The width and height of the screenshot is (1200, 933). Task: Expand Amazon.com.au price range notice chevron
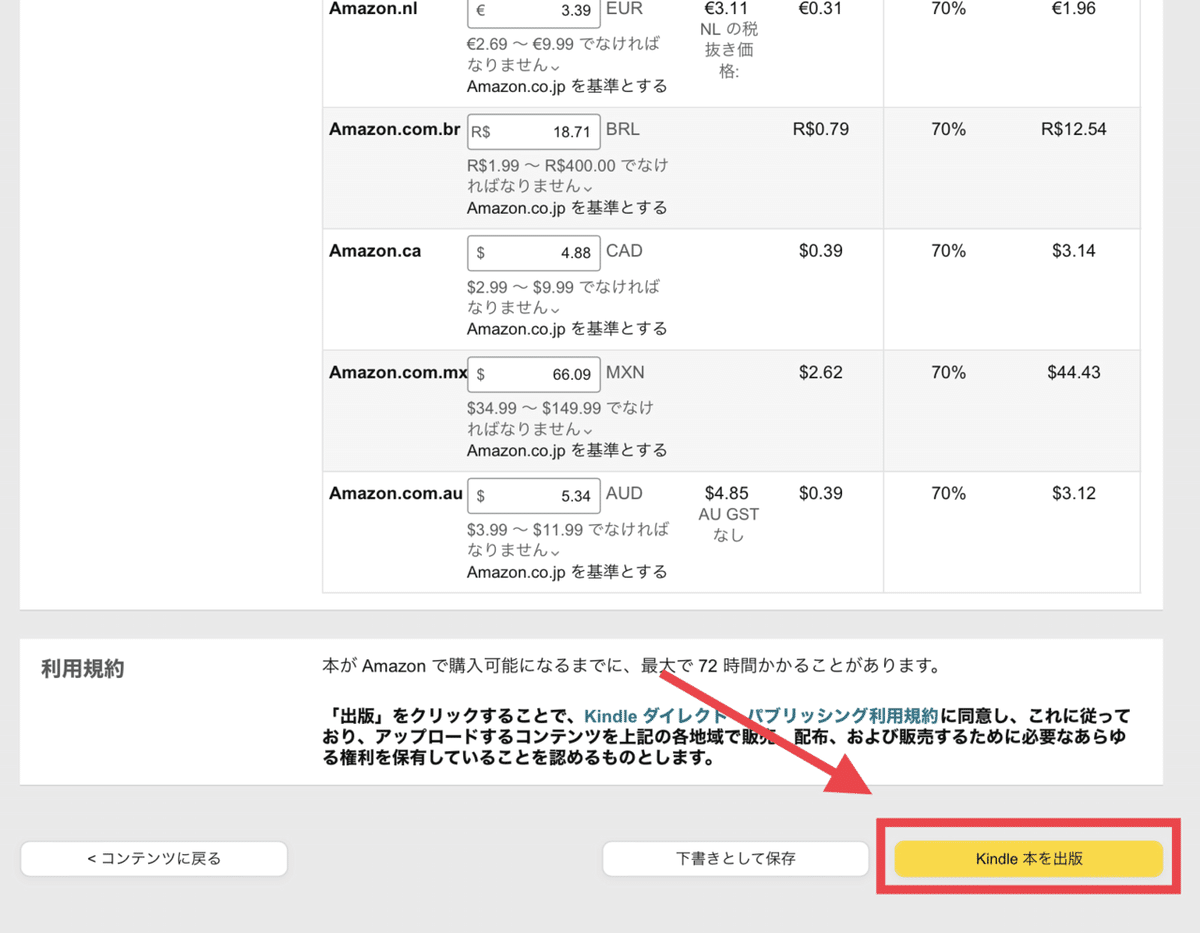555,552
